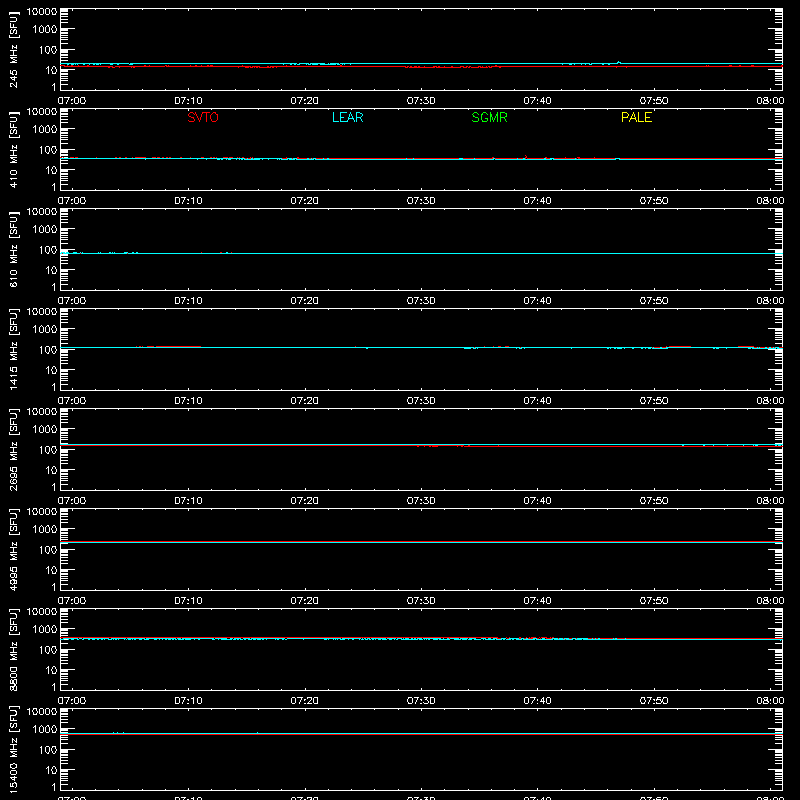This screenshot has width=800, height=800.
Task: Click the 08:00 tick label under the 4995 MHz plot
Action: coord(770,601)
